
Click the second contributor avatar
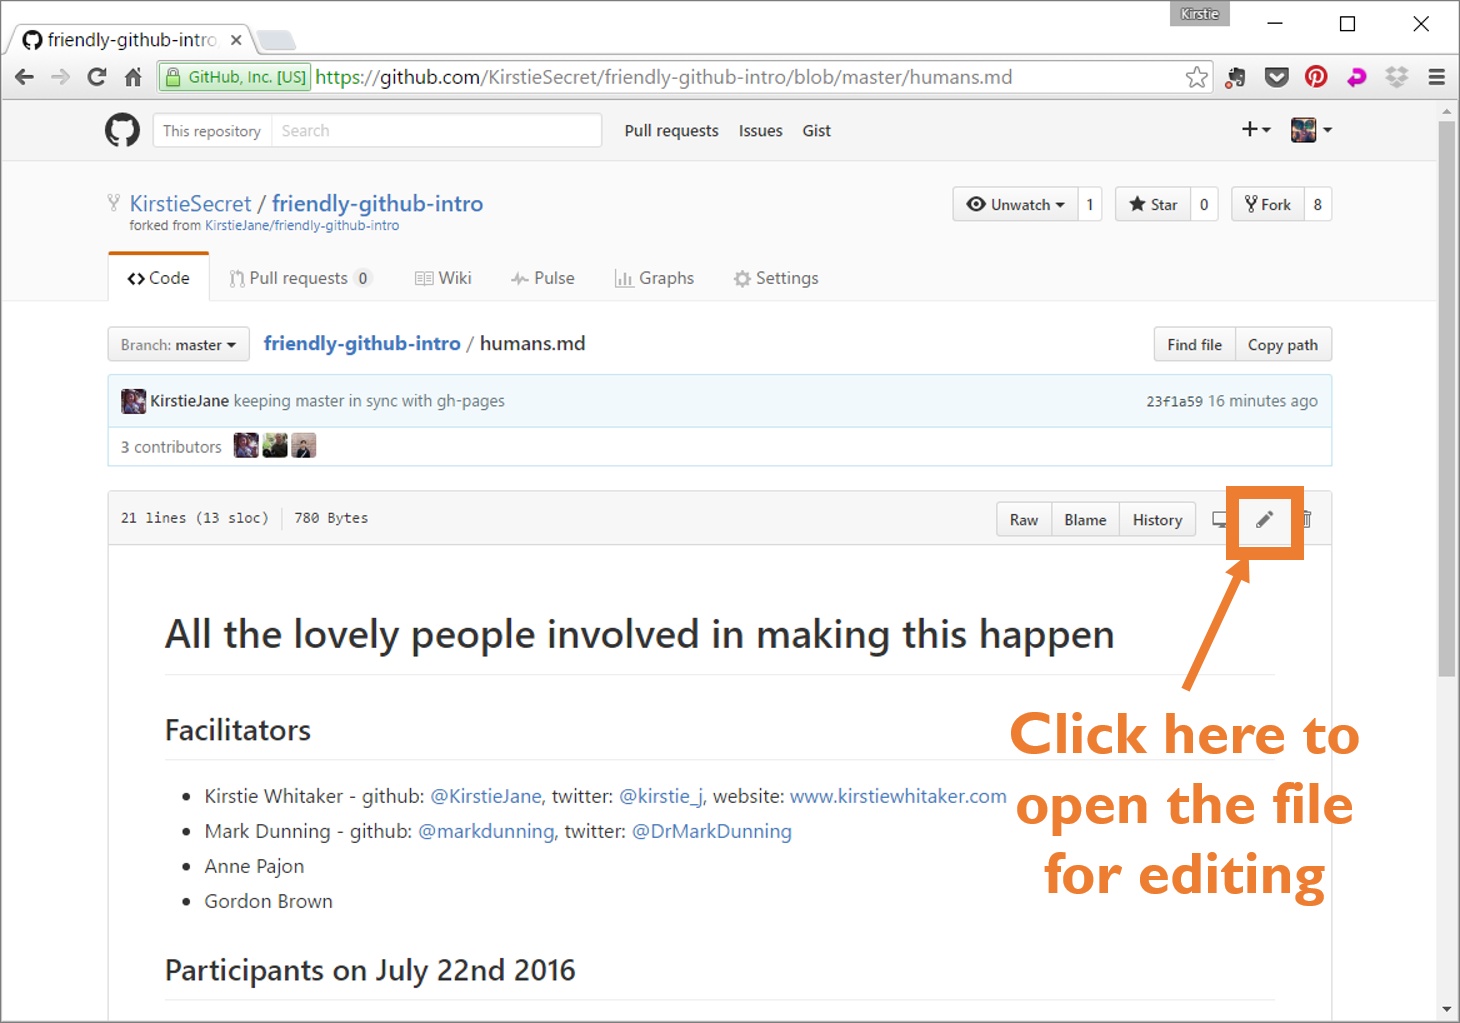pos(275,445)
